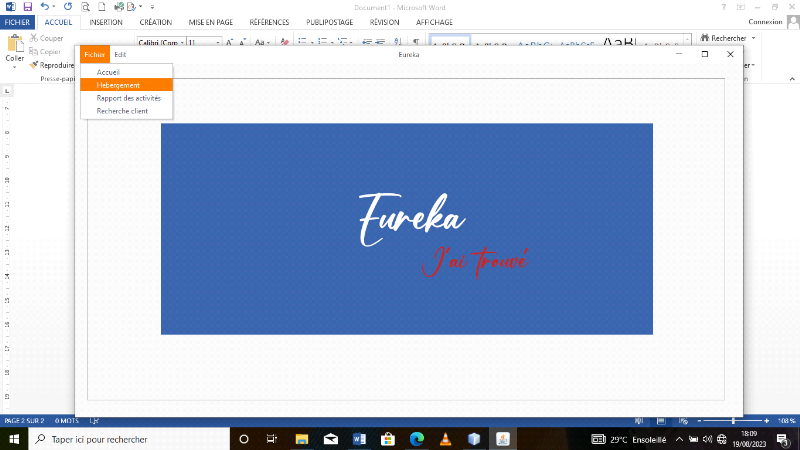Click the Rechercher binoculars in Word ribbon

click(x=723, y=38)
